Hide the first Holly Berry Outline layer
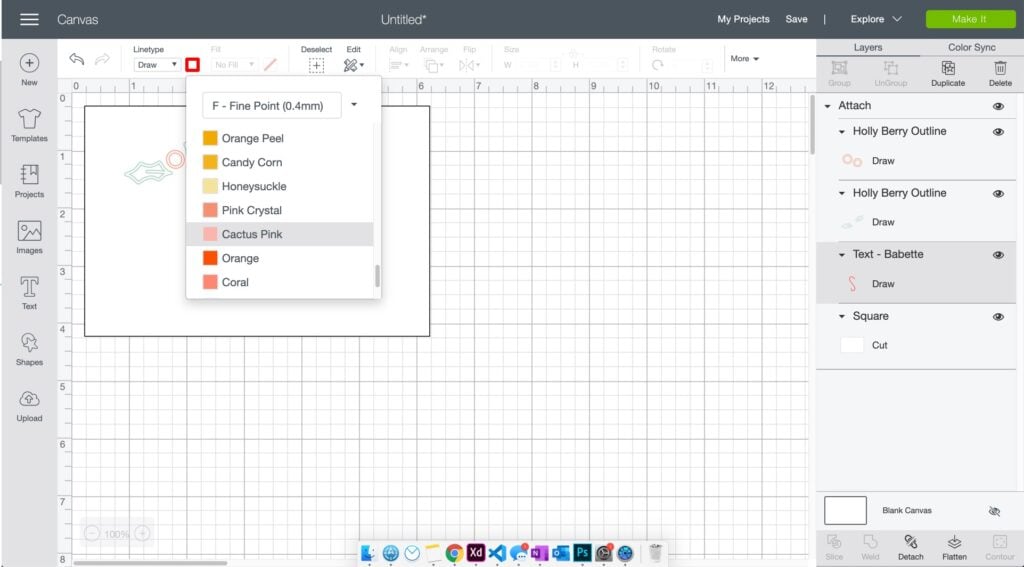This screenshot has height=567, width=1024. point(998,132)
